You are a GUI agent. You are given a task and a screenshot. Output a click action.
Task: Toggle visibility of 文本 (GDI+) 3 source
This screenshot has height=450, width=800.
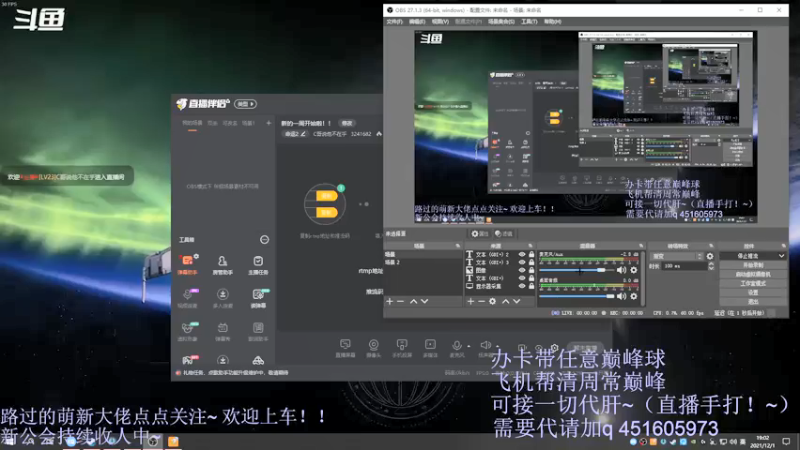522,262
